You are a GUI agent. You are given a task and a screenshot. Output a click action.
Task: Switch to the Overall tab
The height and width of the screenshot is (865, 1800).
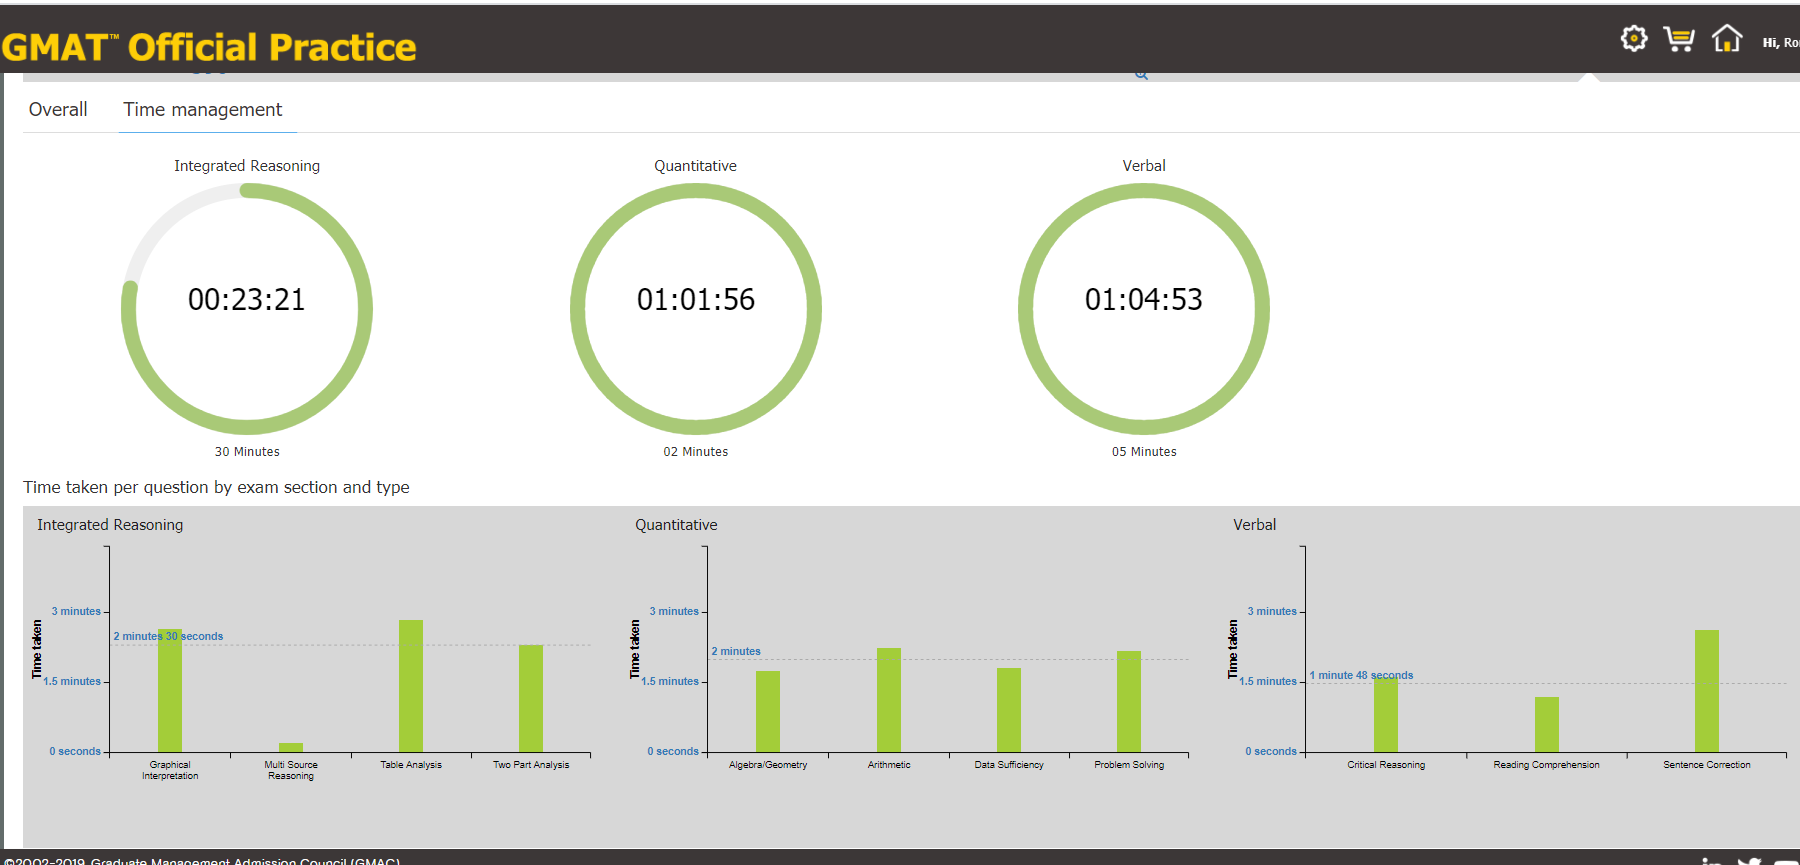(58, 110)
